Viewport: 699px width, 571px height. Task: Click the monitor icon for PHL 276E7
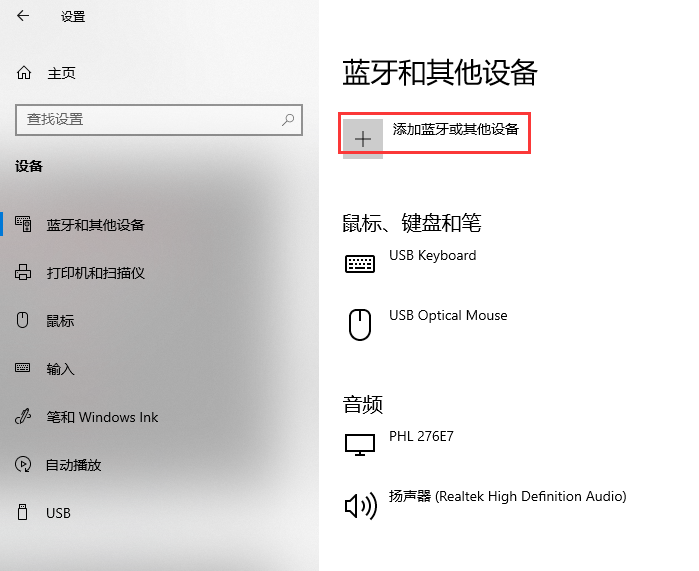(x=359, y=445)
